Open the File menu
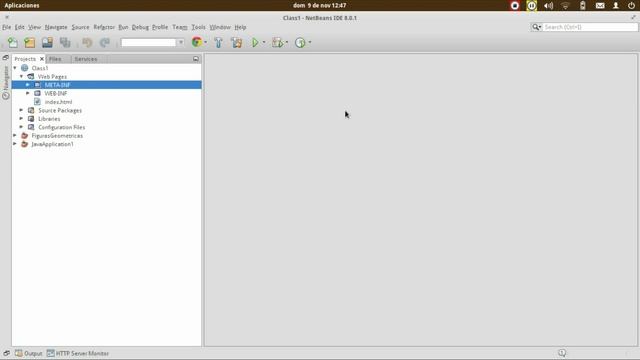This screenshot has height=360, width=640. [x=7, y=27]
